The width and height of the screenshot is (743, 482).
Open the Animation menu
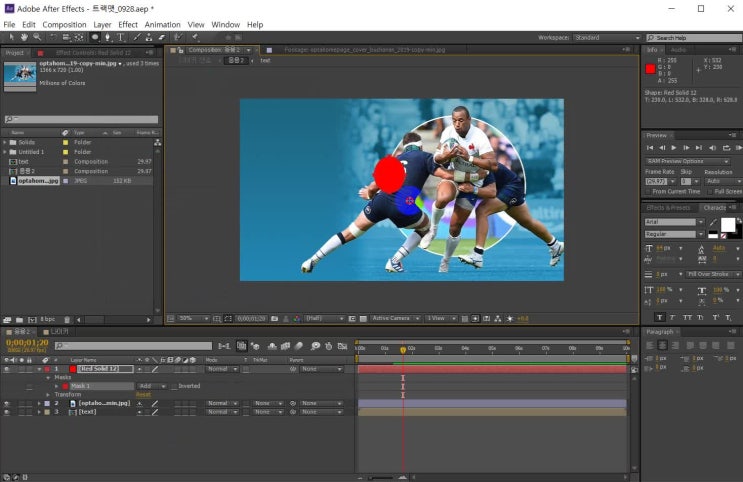click(x=163, y=25)
